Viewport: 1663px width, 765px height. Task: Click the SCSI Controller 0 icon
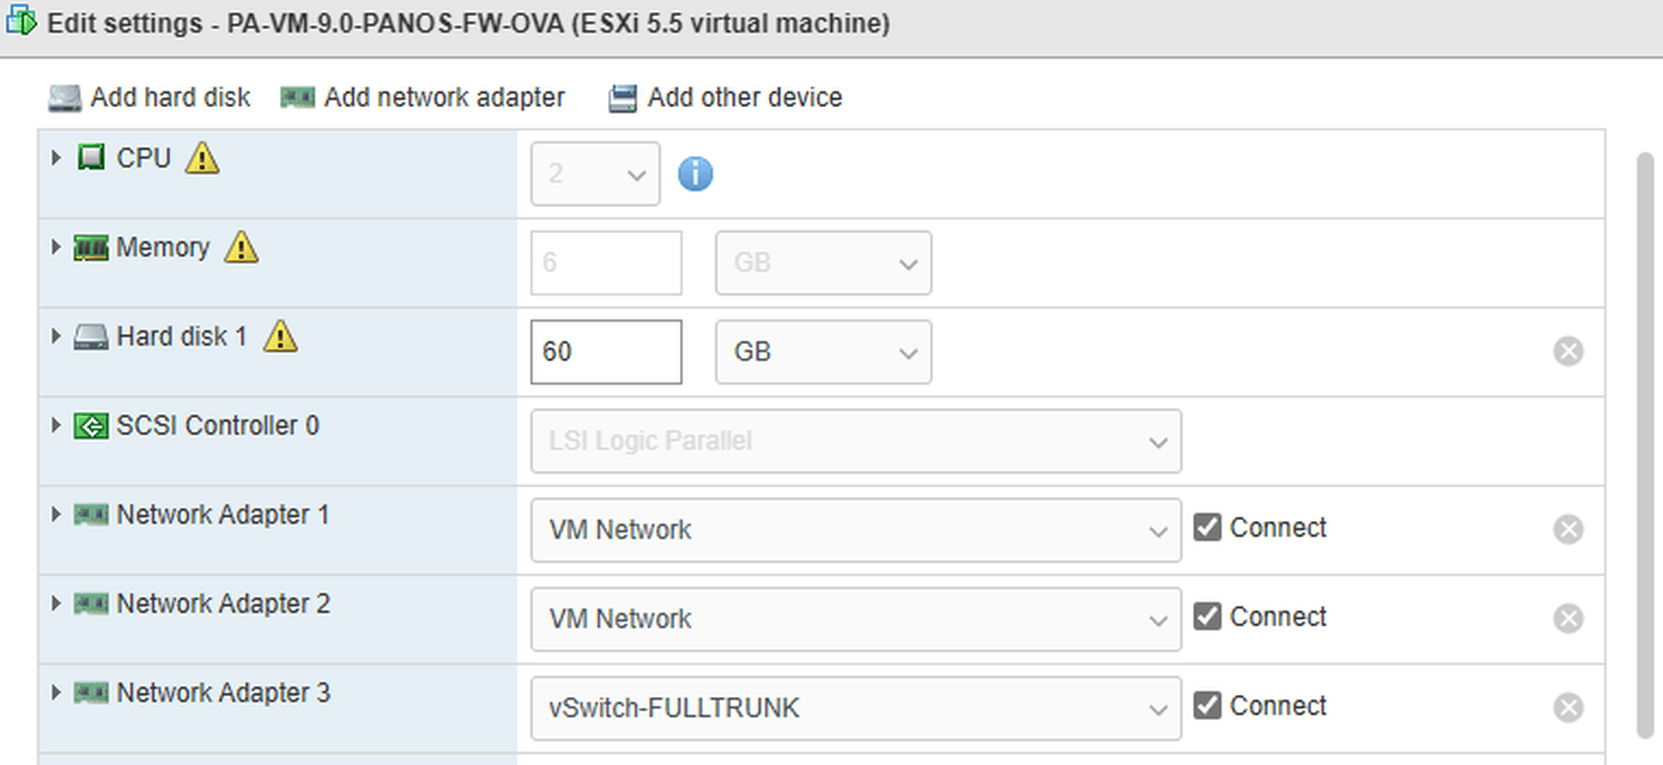pyautogui.click(x=91, y=427)
